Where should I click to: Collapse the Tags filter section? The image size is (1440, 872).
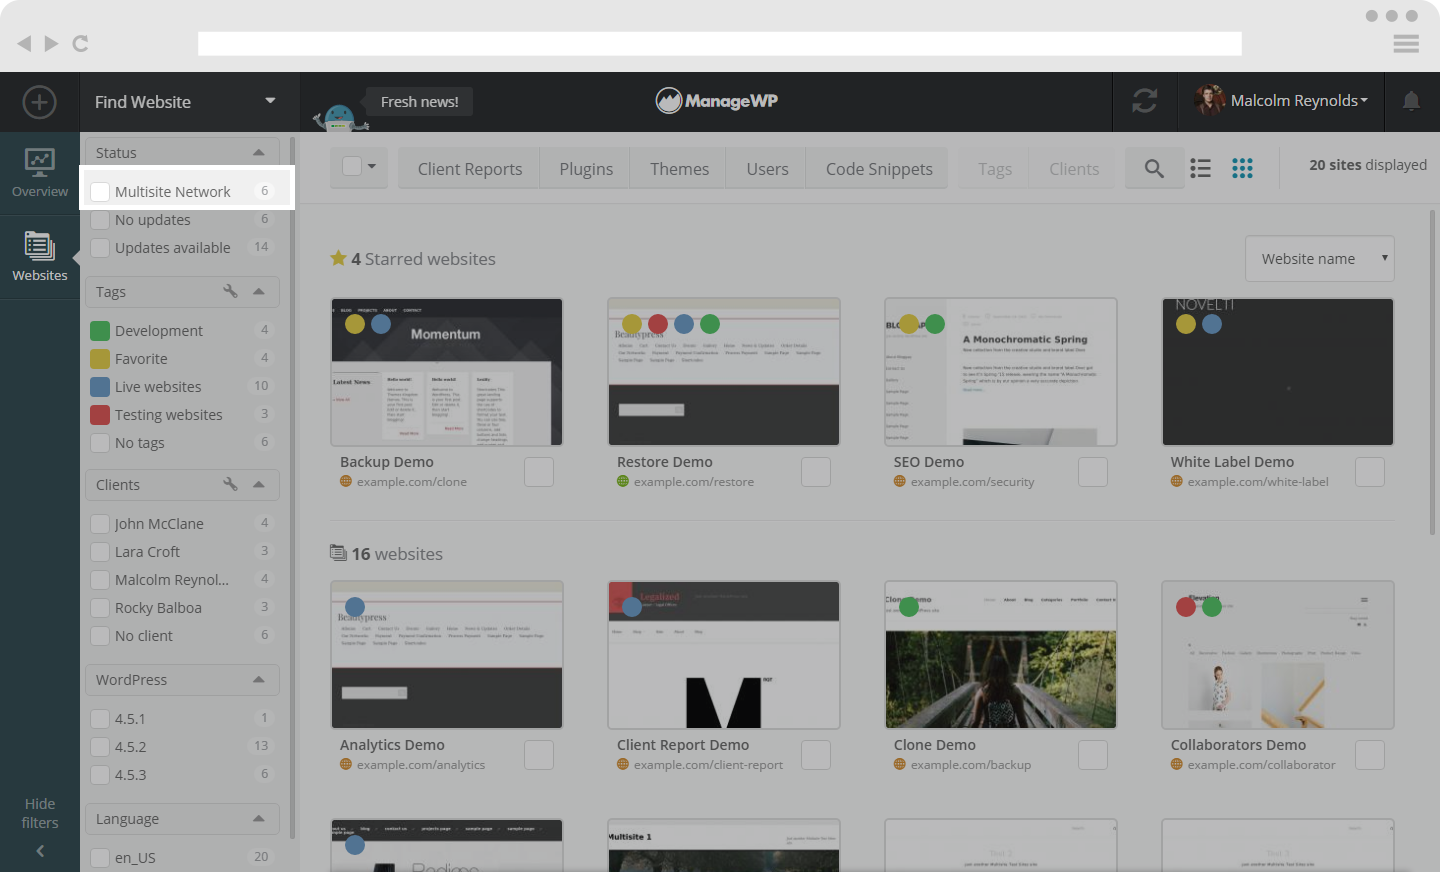[x=259, y=292]
